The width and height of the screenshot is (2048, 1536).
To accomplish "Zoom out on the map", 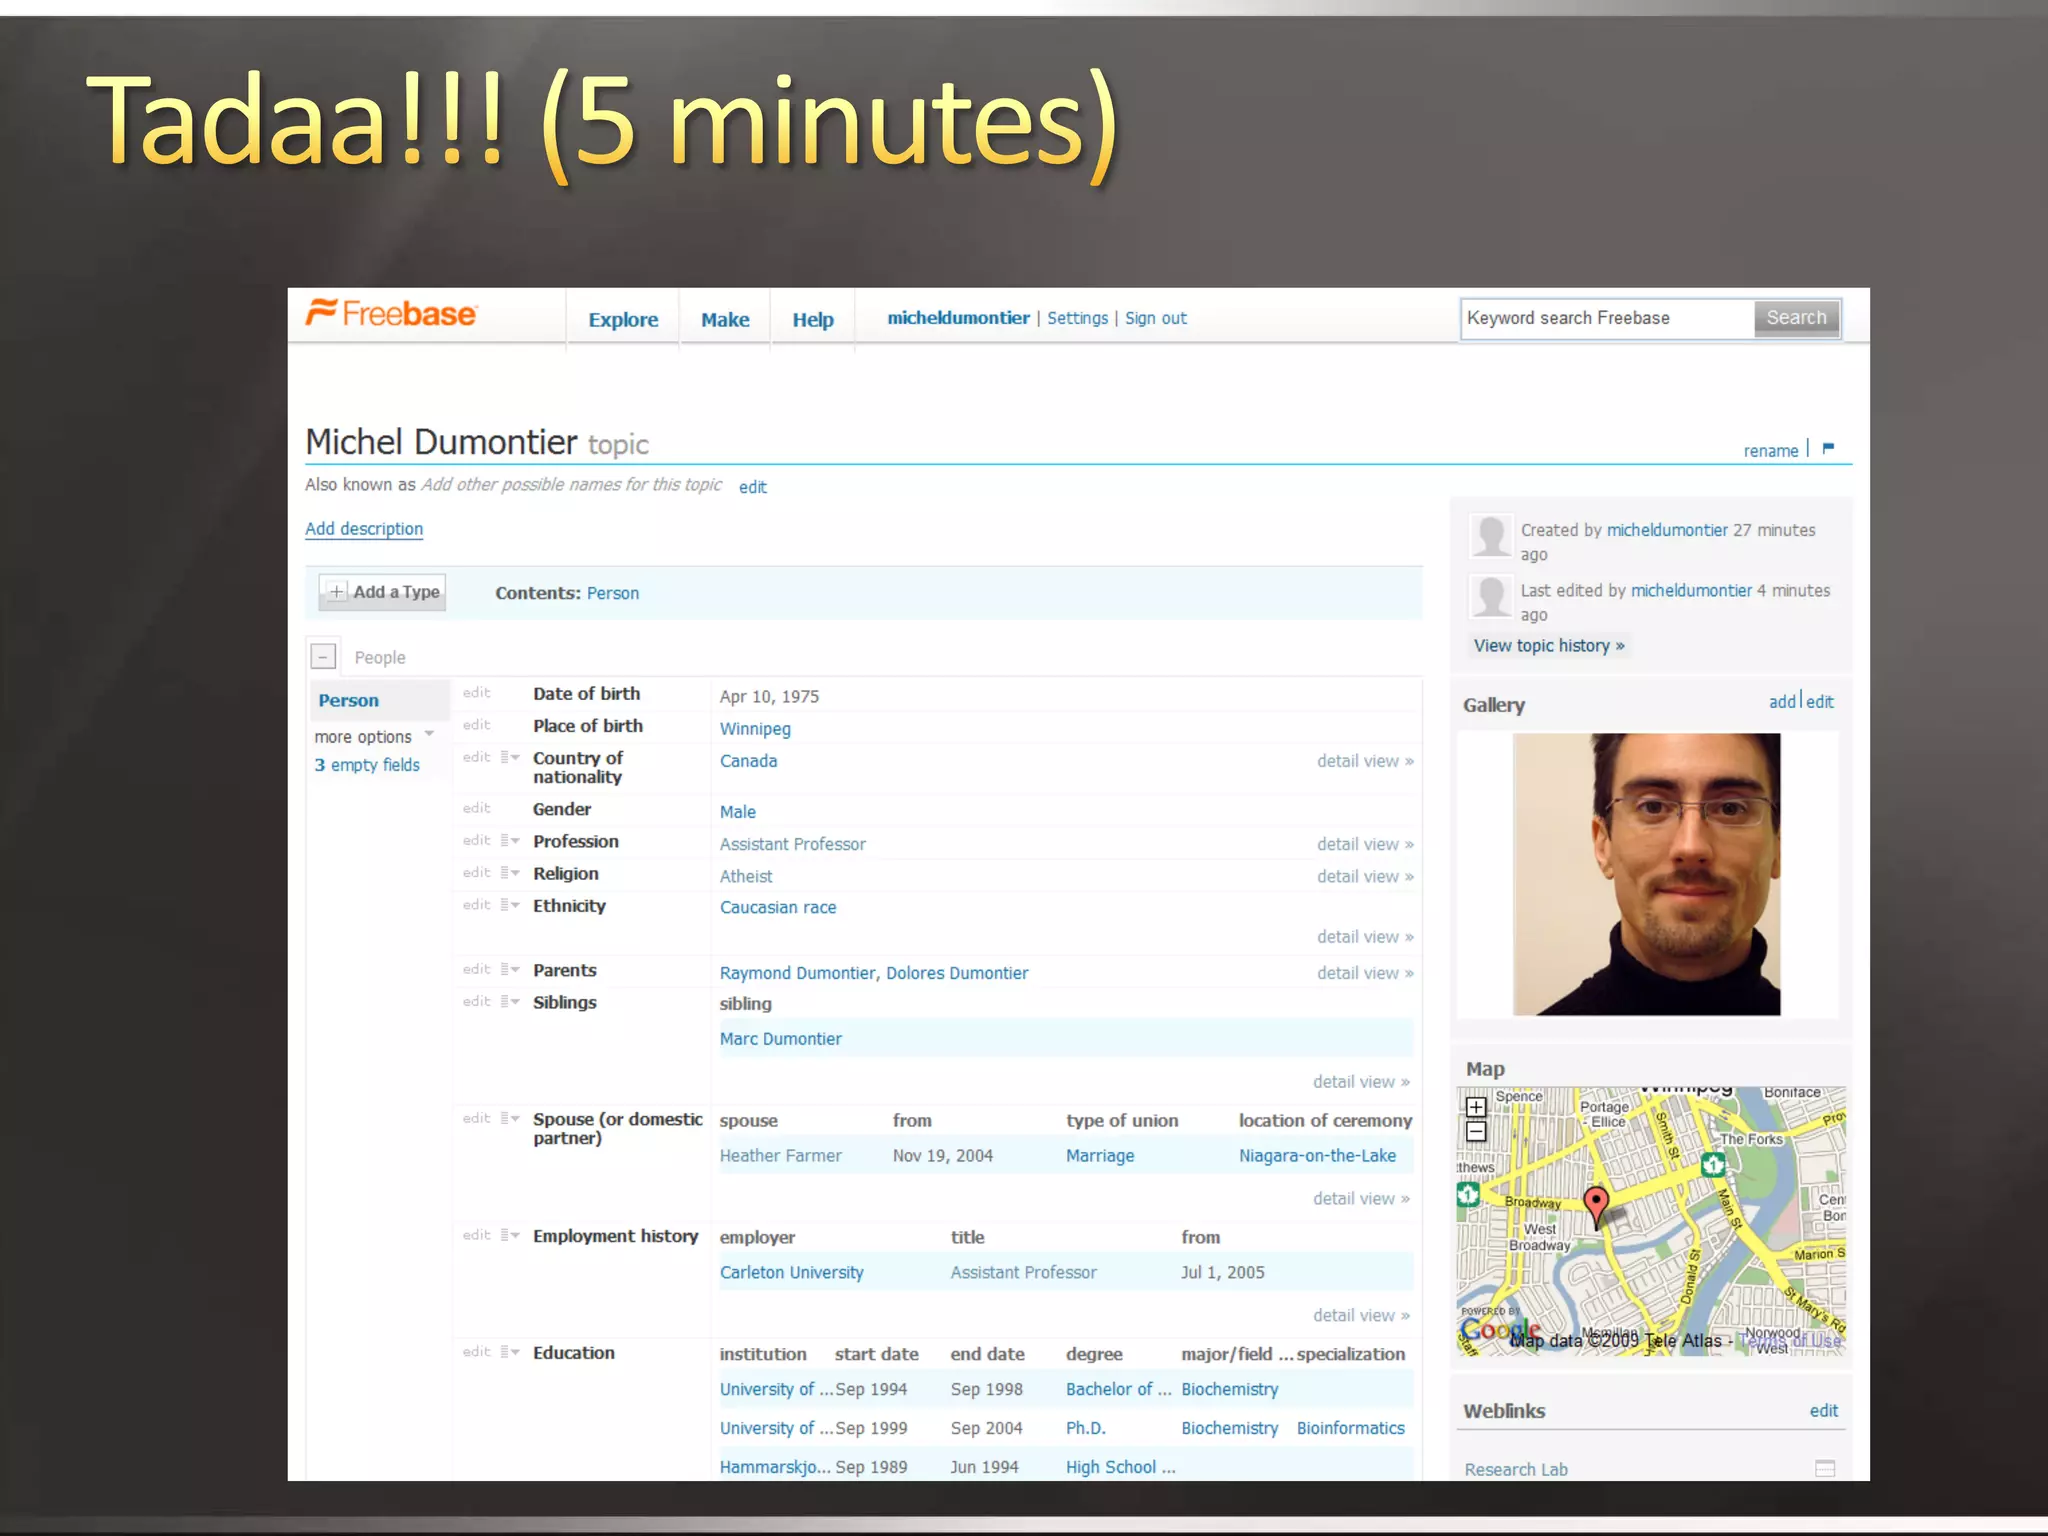I will [1476, 1132].
